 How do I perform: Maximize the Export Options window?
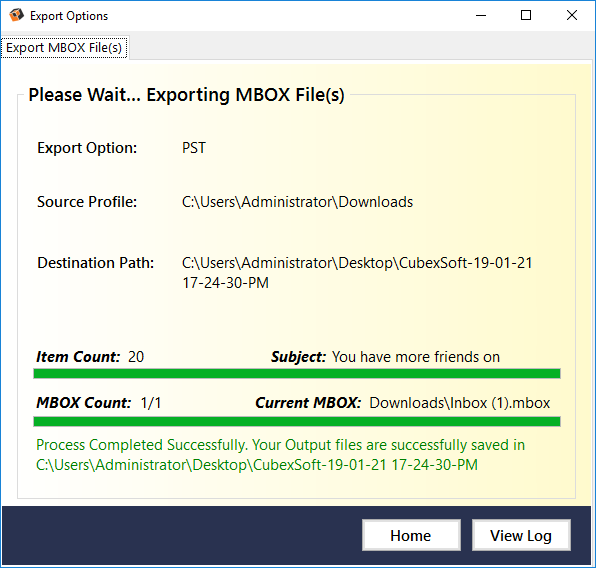pos(526,16)
